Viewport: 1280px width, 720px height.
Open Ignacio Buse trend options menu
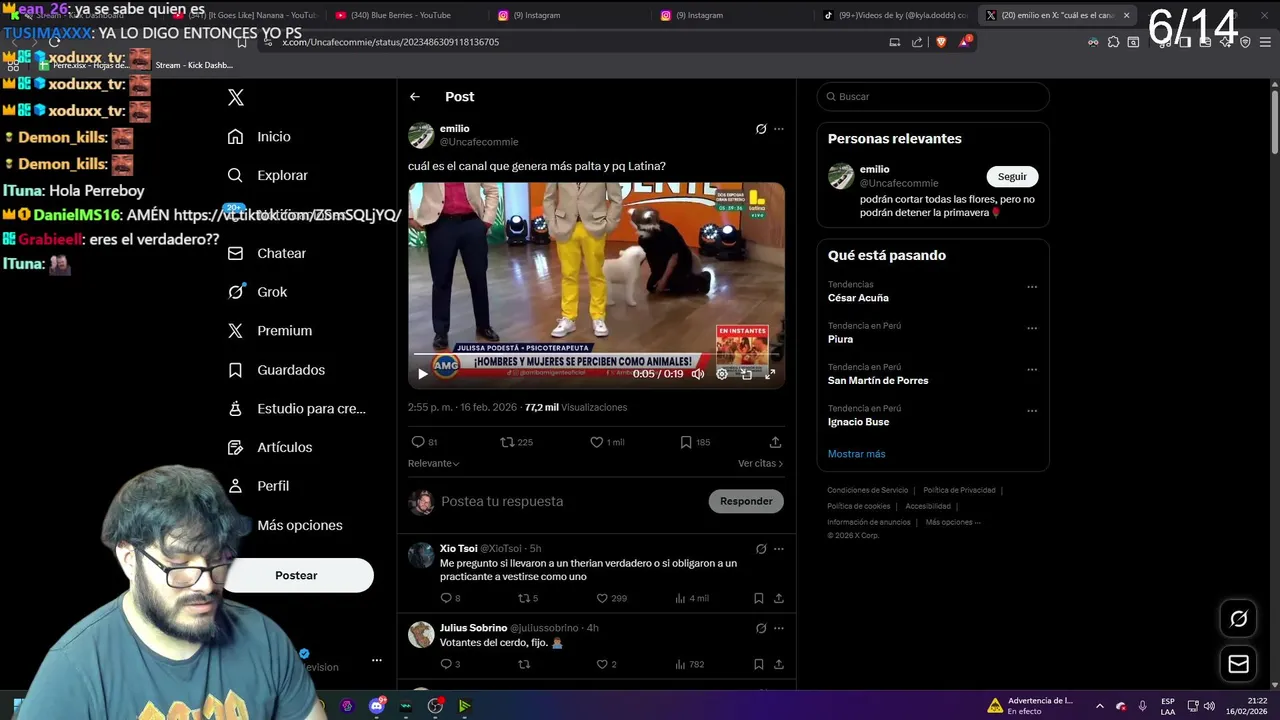click(1032, 411)
